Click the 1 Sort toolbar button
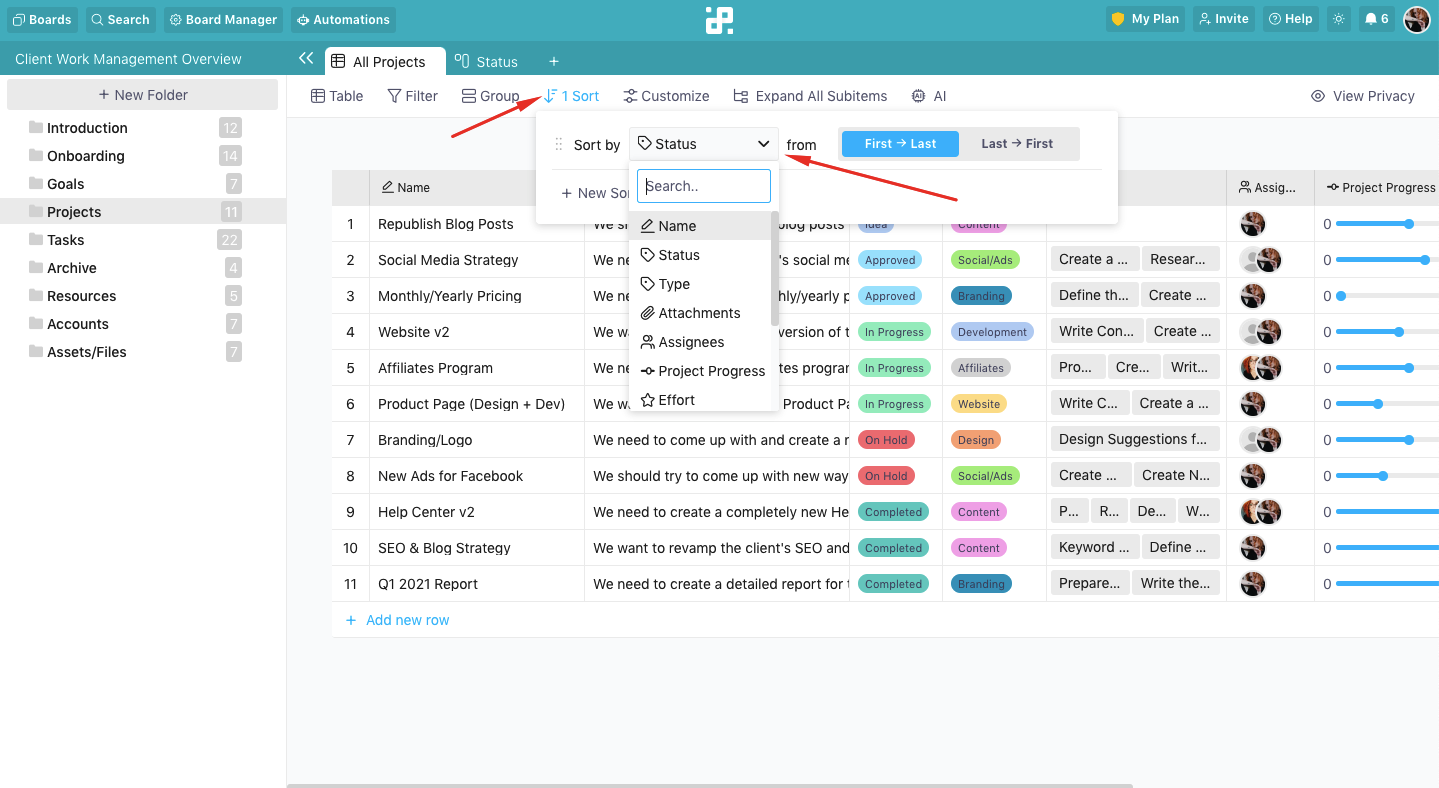The image size is (1439, 788). (571, 96)
